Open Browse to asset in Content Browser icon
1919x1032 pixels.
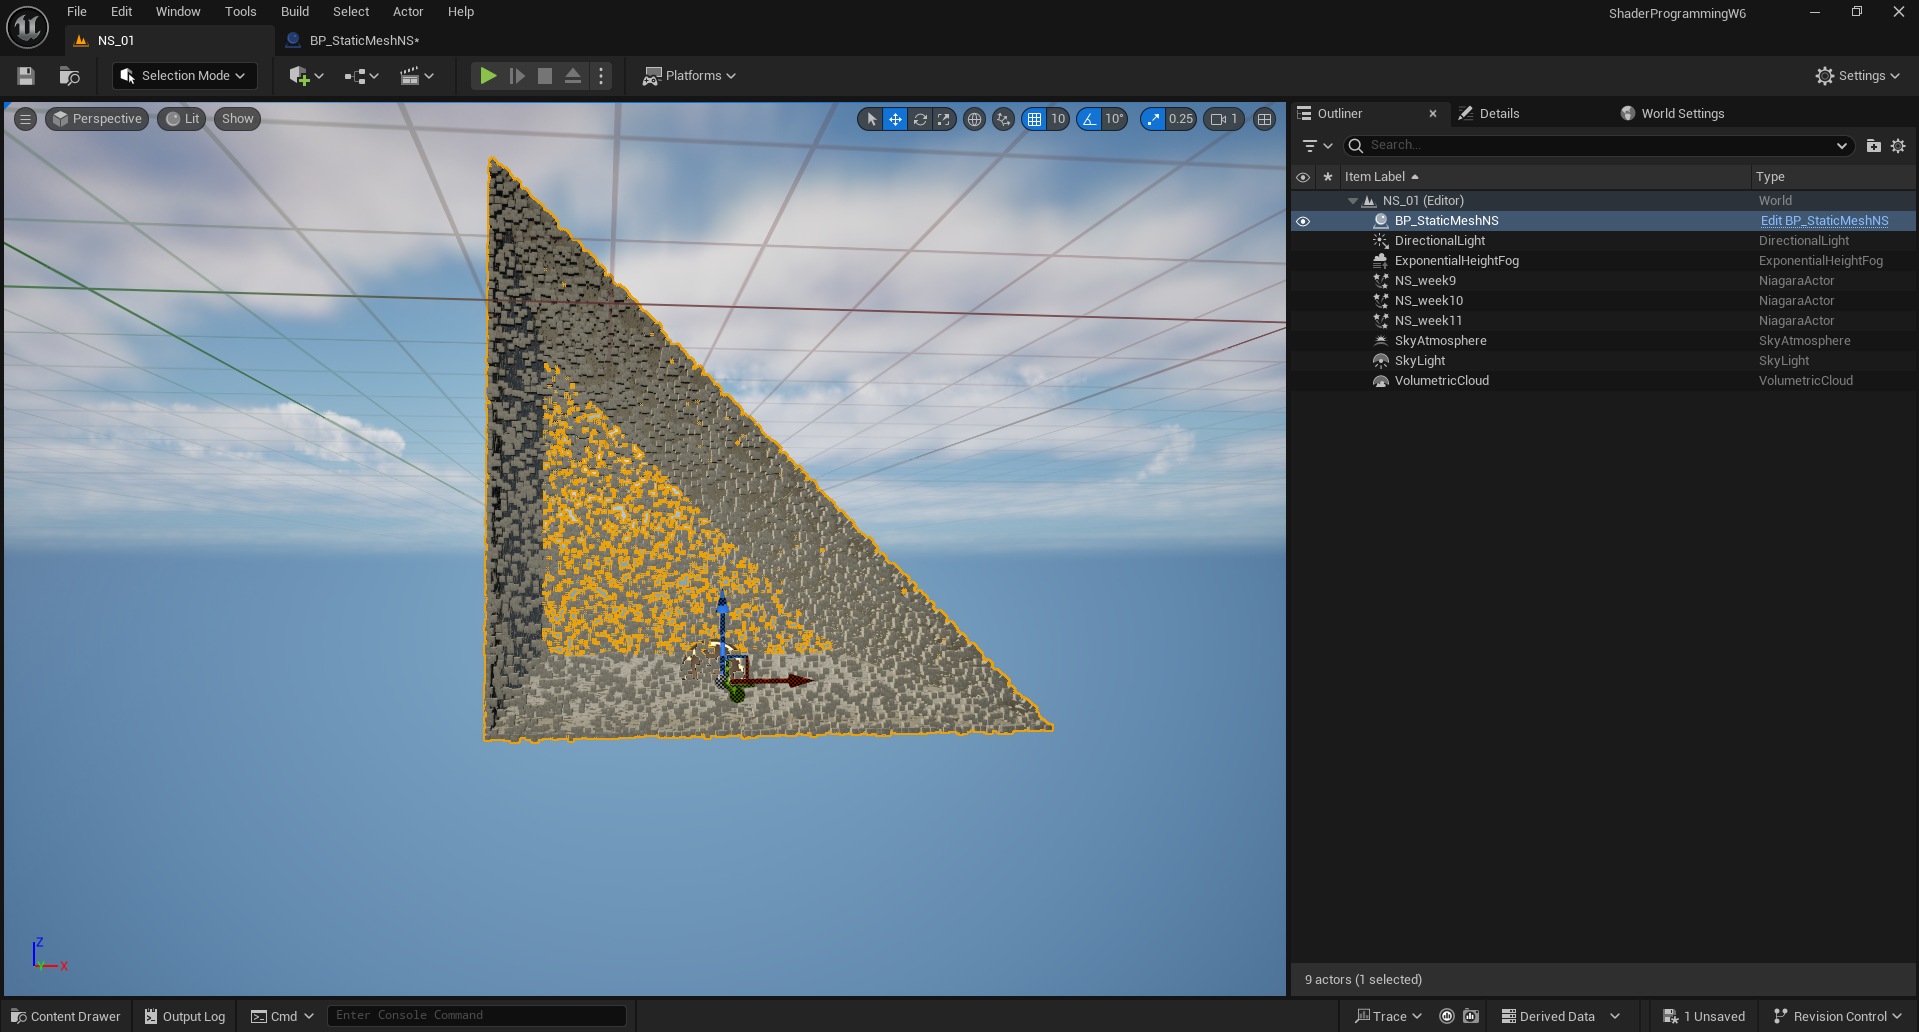point(69,76)
